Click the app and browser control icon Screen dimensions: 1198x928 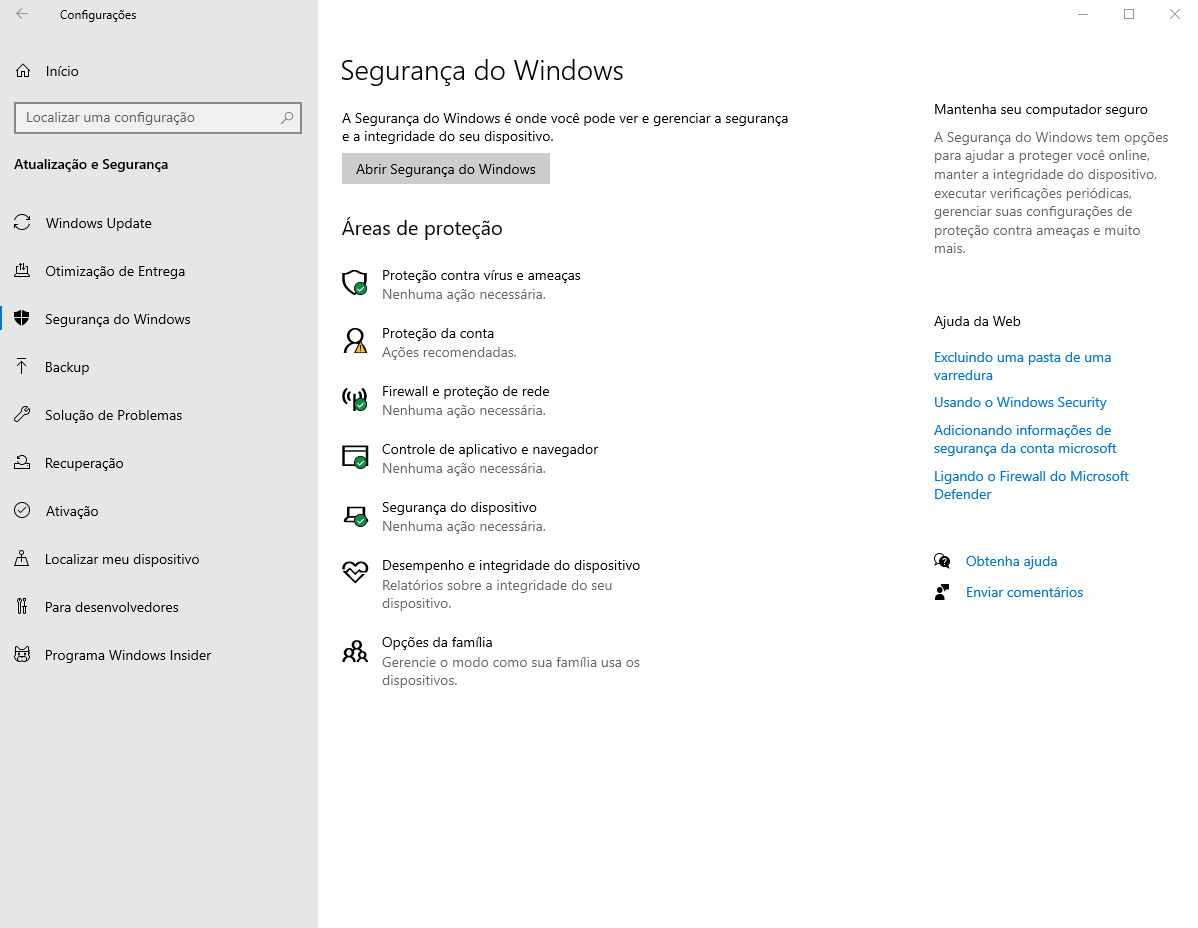click(x=355, y=457)
